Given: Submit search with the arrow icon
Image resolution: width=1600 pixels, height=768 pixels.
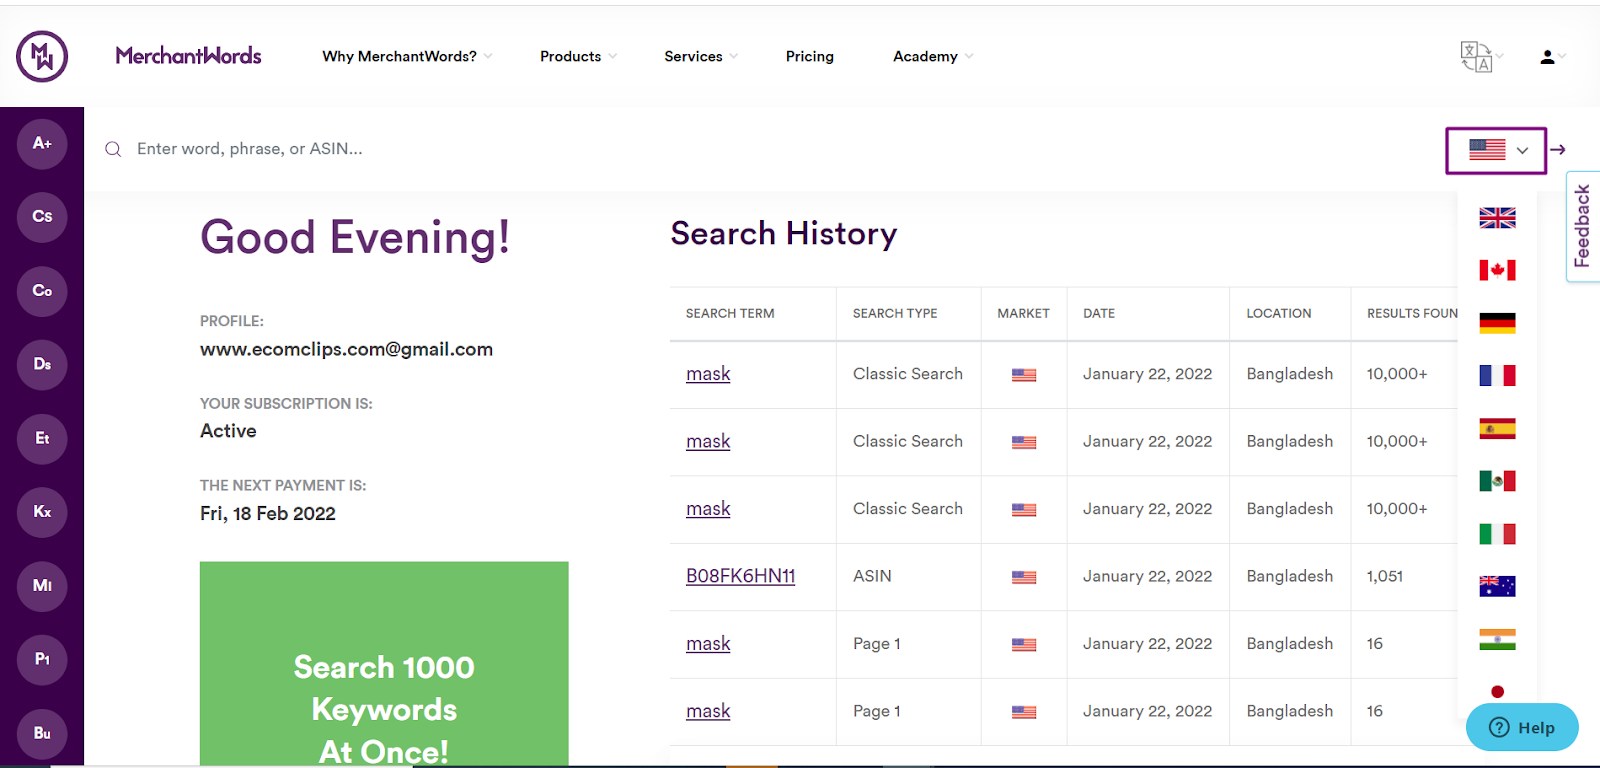Looking at the screenshot, I should click(x=1558, y=150).
